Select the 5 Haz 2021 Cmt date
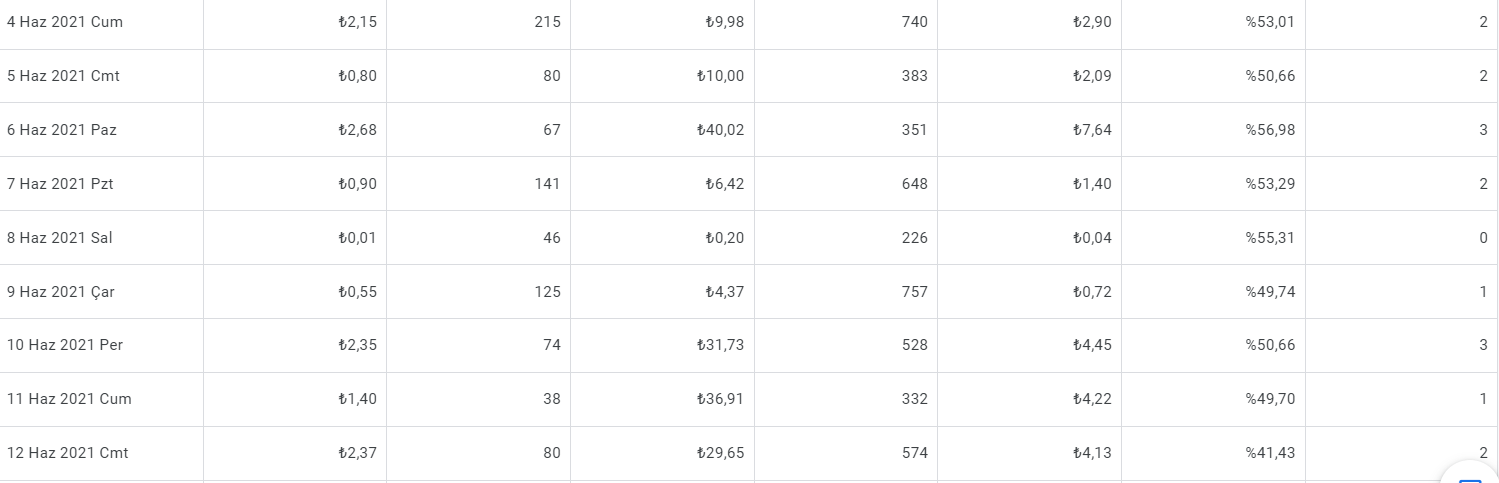This screenshot has width=1499, height=483. (x=63, y=76)
